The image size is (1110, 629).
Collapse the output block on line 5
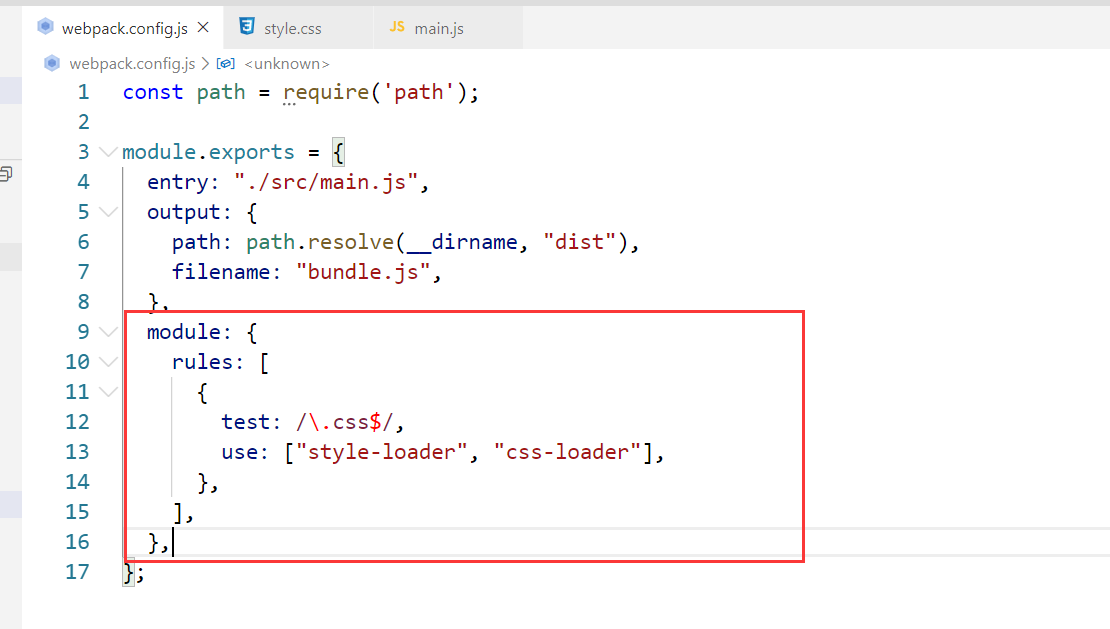click(108, 212)
